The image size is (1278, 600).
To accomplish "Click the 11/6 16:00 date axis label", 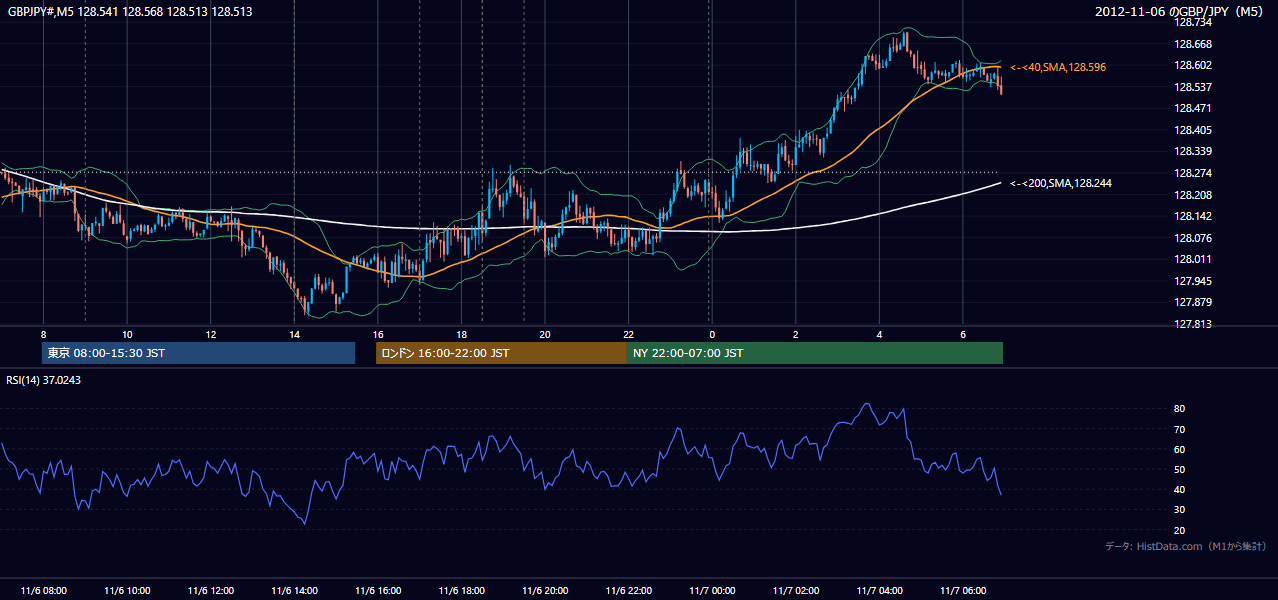I will tap(377, 591).
